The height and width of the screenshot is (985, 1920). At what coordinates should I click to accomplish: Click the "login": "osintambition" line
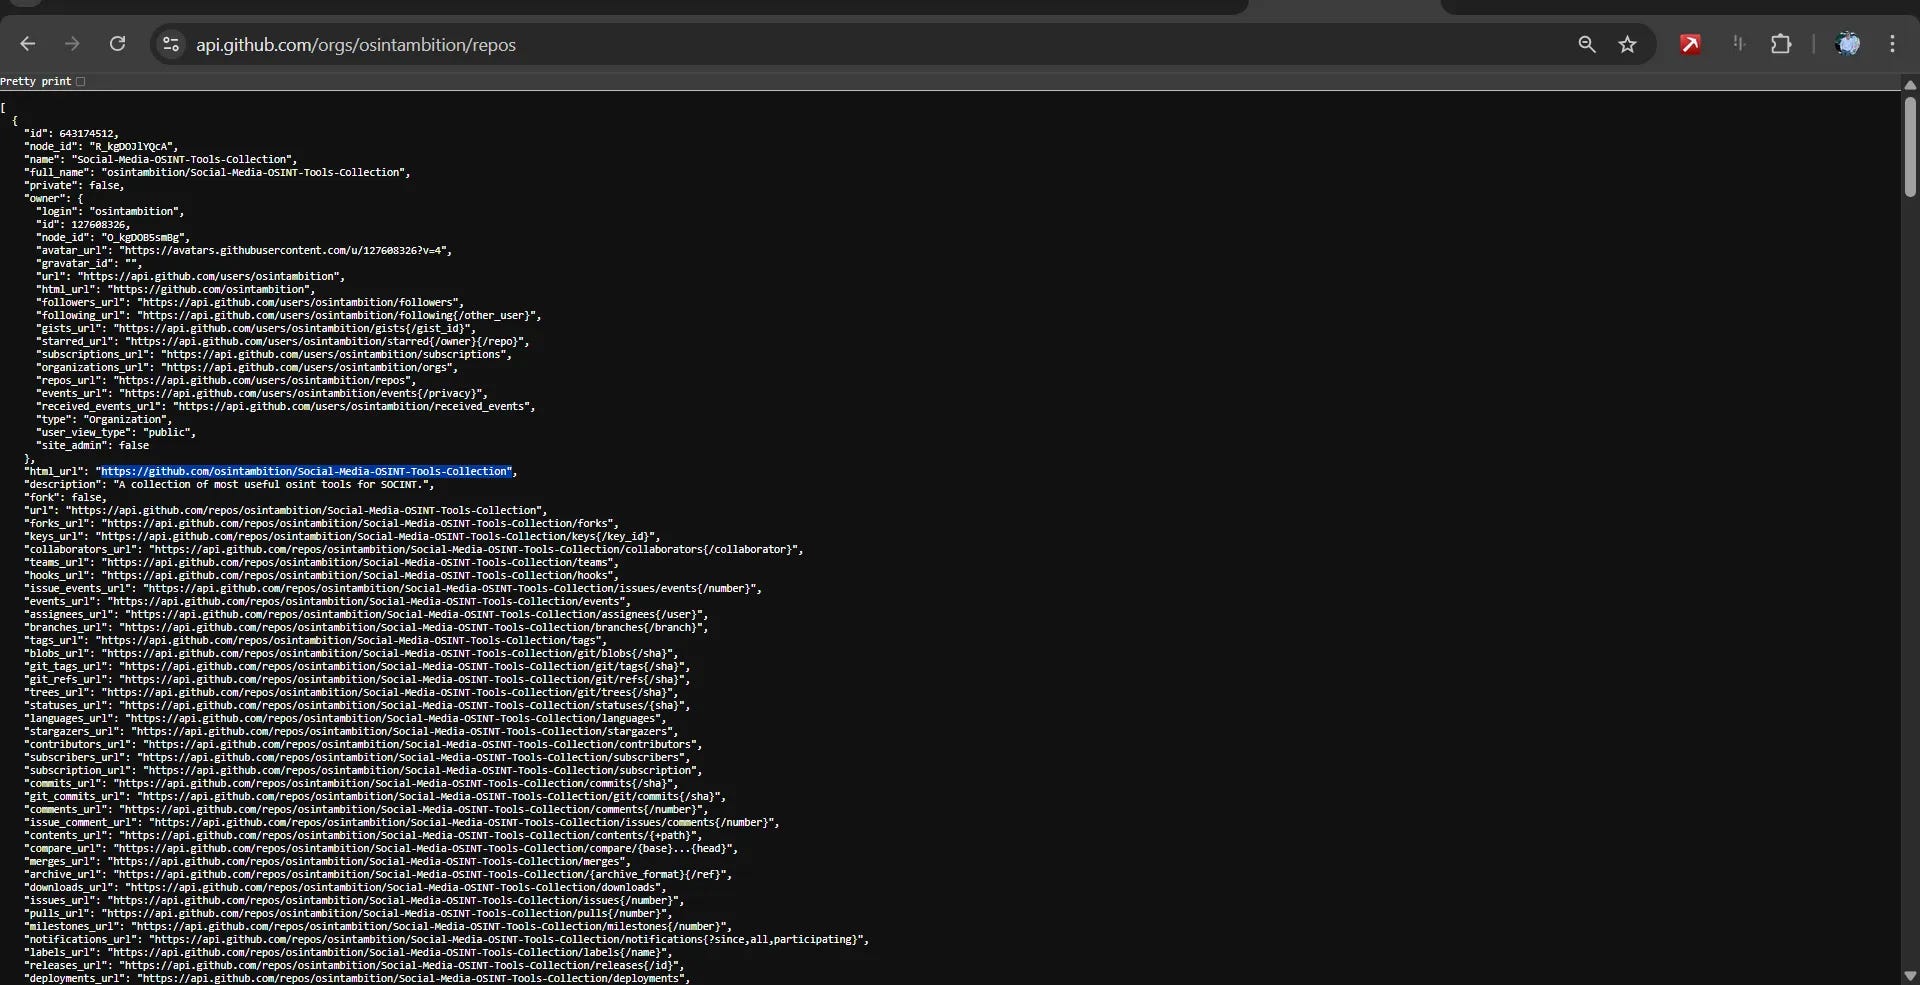pyautogui.click(x=110, y=211)
